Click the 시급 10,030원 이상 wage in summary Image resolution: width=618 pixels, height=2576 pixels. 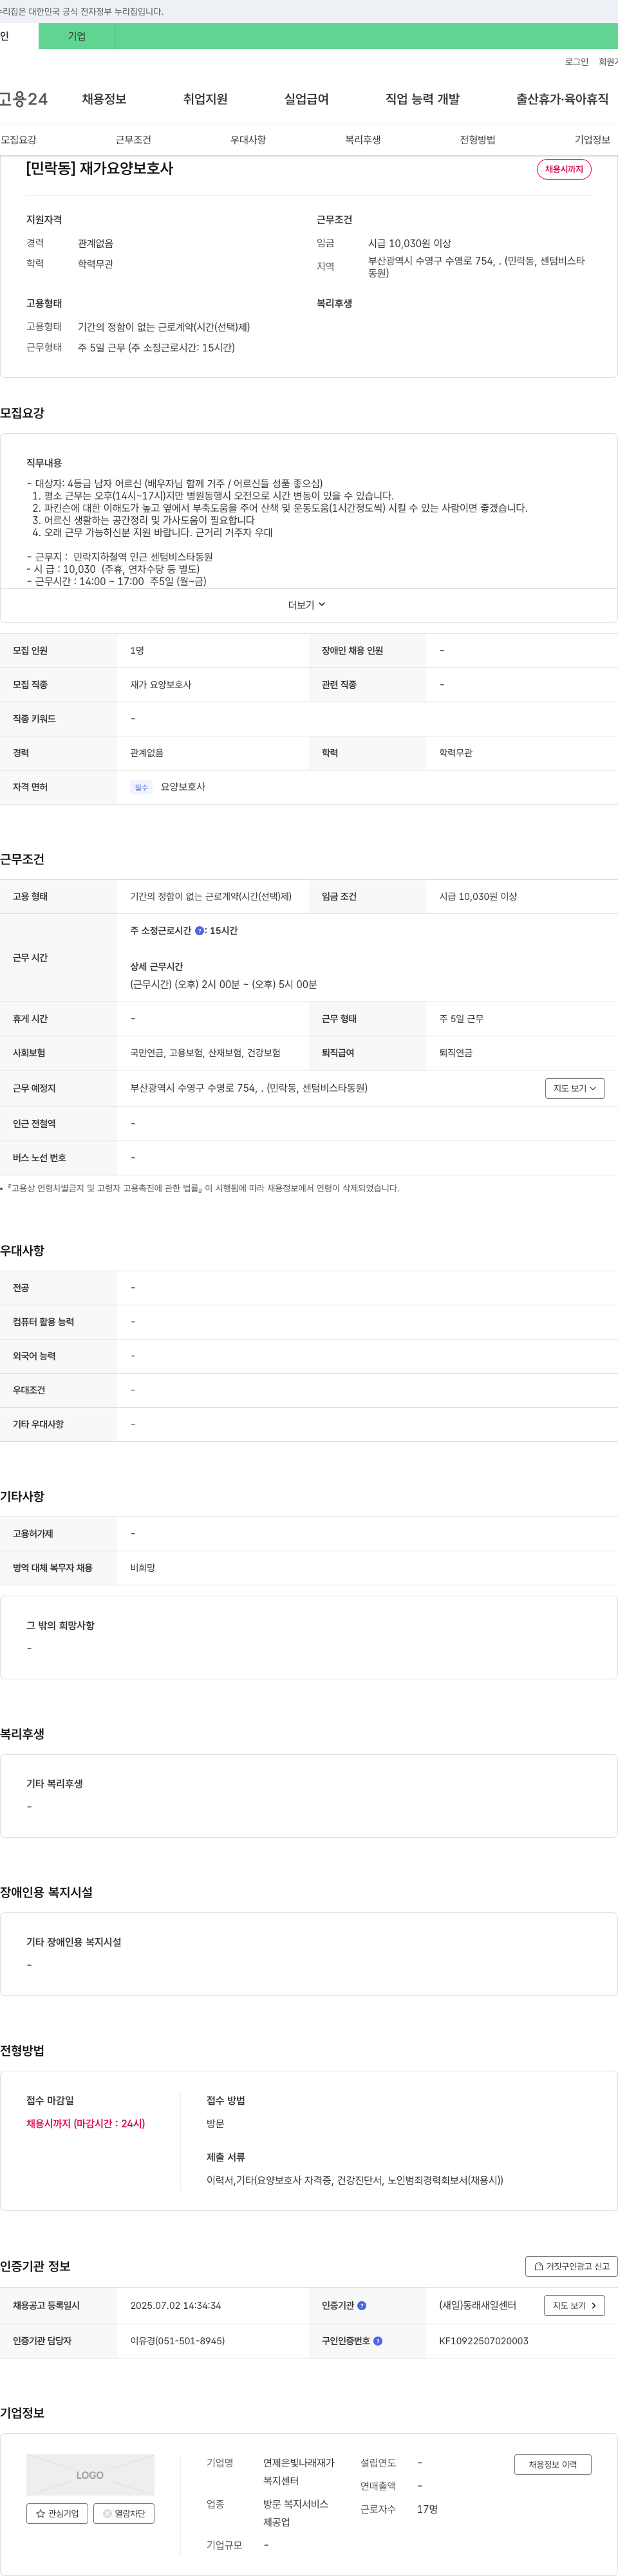point(410,243)
